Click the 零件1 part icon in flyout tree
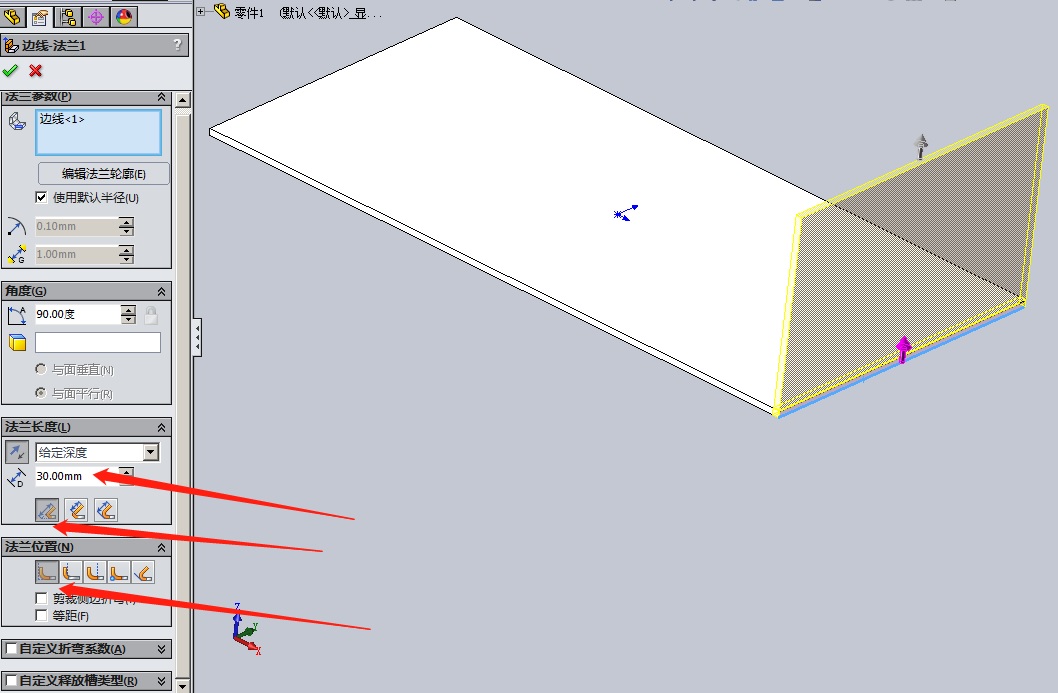The image size is (1058, 693). point(222,11)
